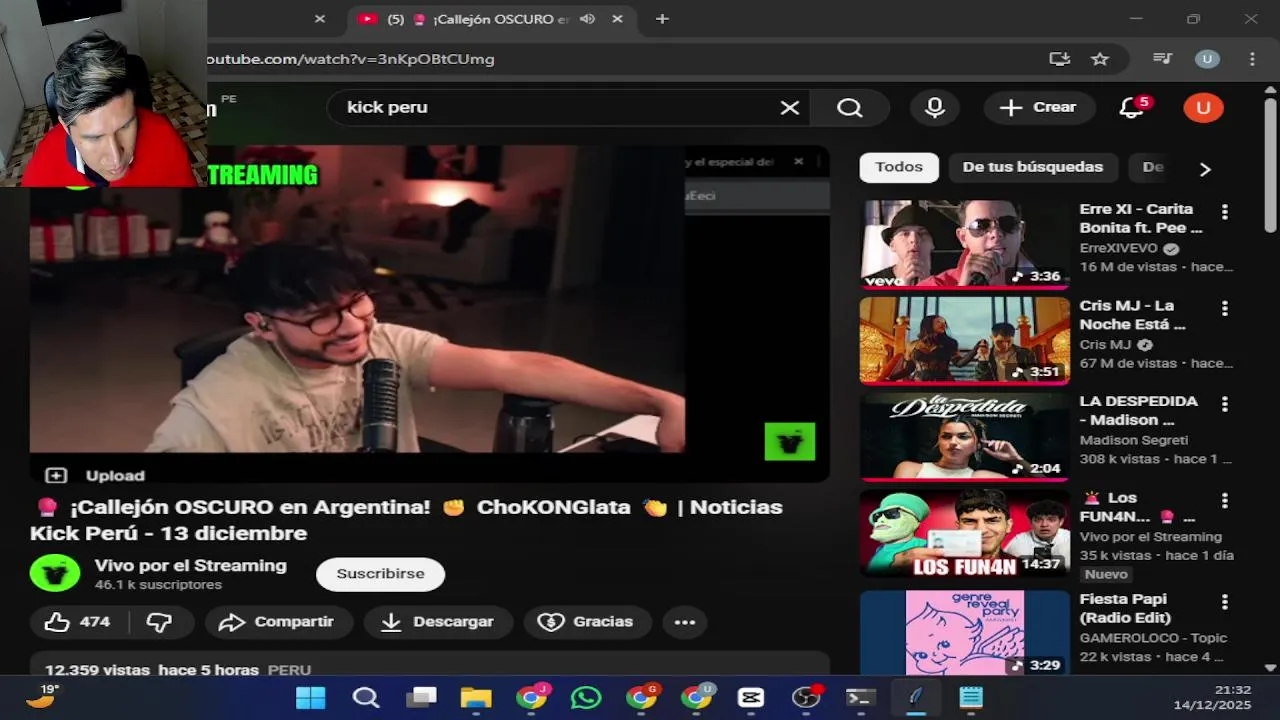Screen dimensions: 1280x720
Task: Open Notepad from the taskbar
Action: [x=970, y=697]
